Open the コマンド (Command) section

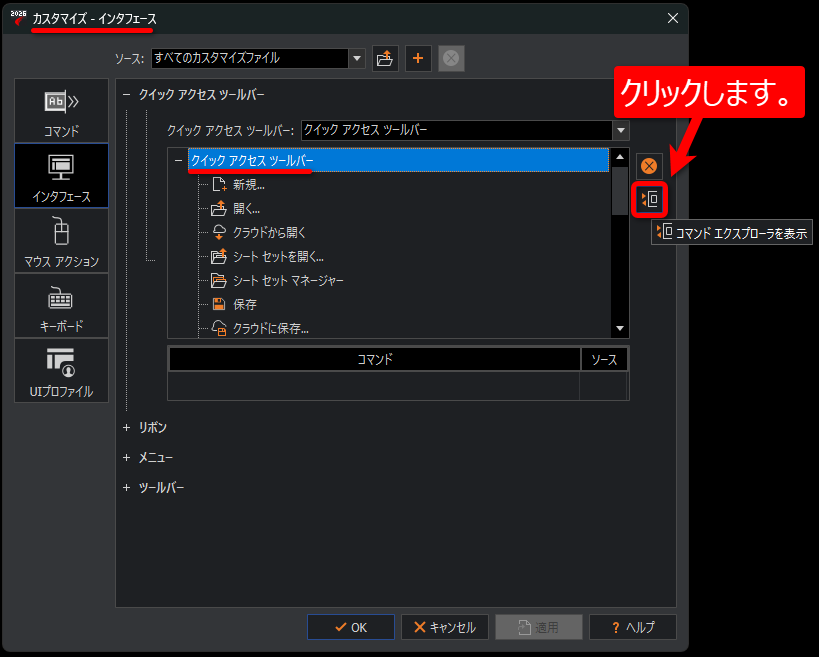tap(61, 111)
